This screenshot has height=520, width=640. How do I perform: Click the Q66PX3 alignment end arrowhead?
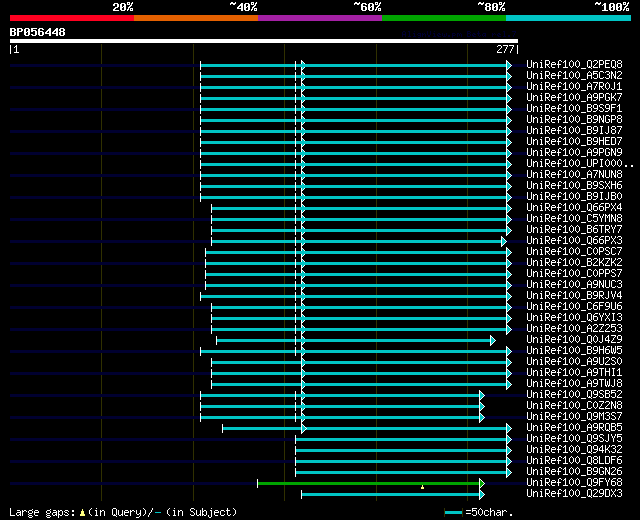point(504,241)
